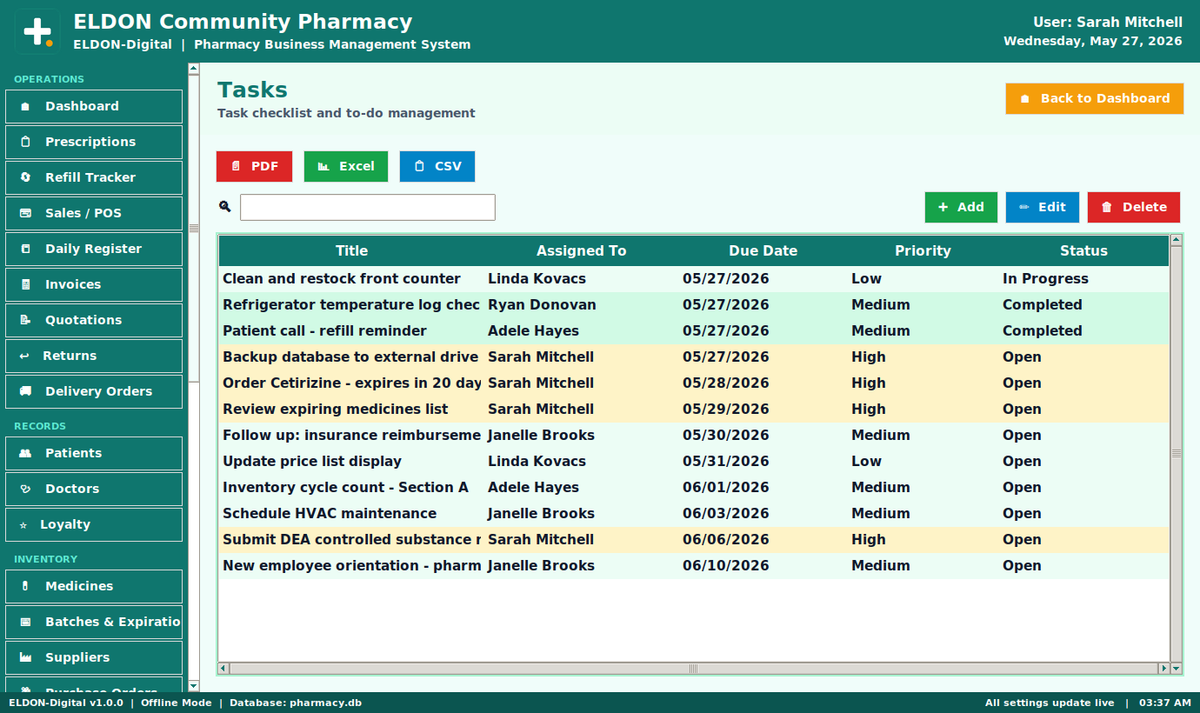Add a new task

(x=961, y=207)
